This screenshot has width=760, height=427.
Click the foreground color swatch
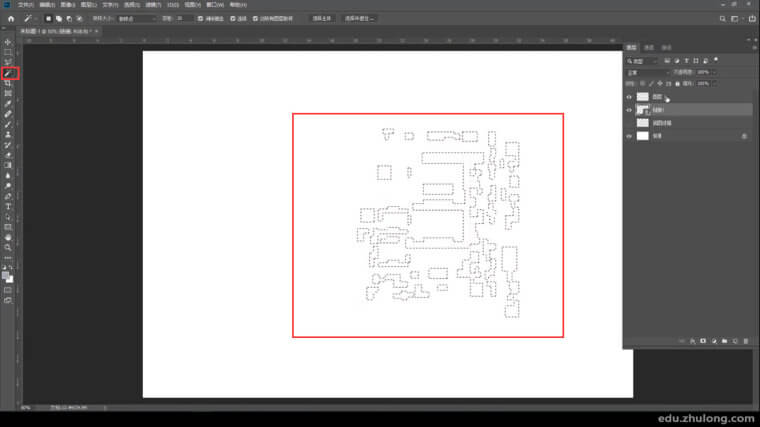pos(7,275)
